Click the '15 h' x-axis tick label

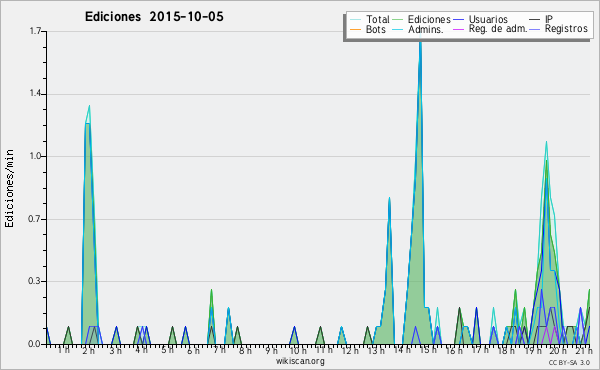[x=428, y=350]
